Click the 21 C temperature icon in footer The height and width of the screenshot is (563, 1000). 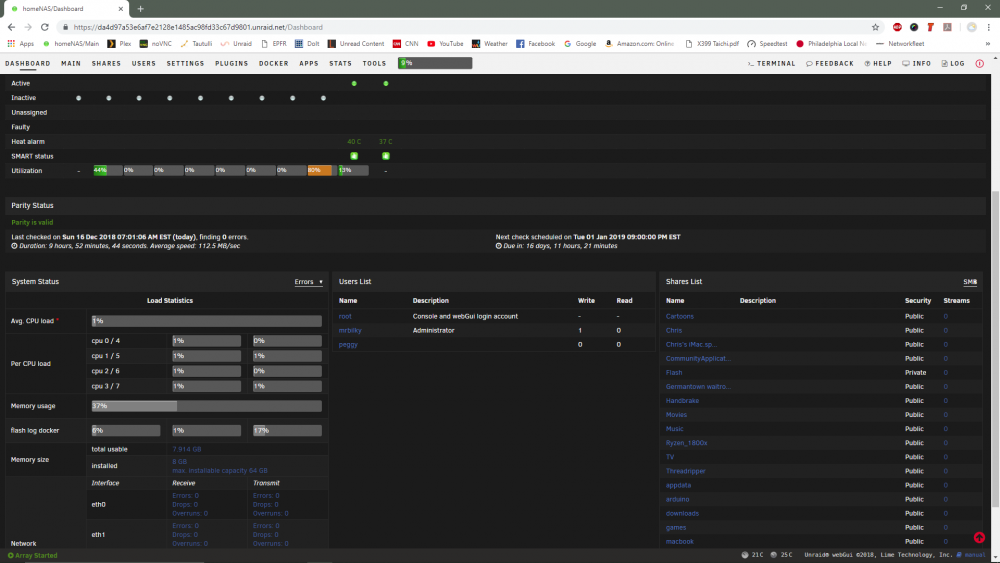coord(744,555)
